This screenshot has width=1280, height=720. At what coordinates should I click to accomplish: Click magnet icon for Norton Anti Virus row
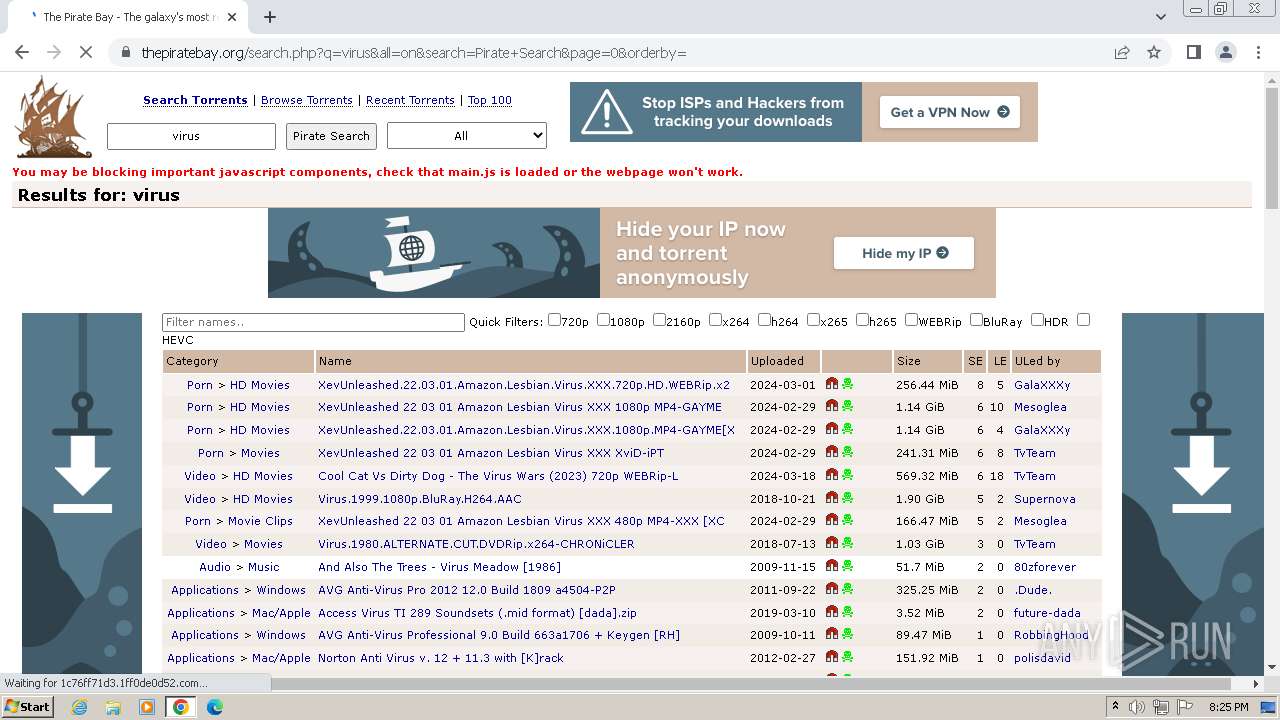click(x=832, y=657)
